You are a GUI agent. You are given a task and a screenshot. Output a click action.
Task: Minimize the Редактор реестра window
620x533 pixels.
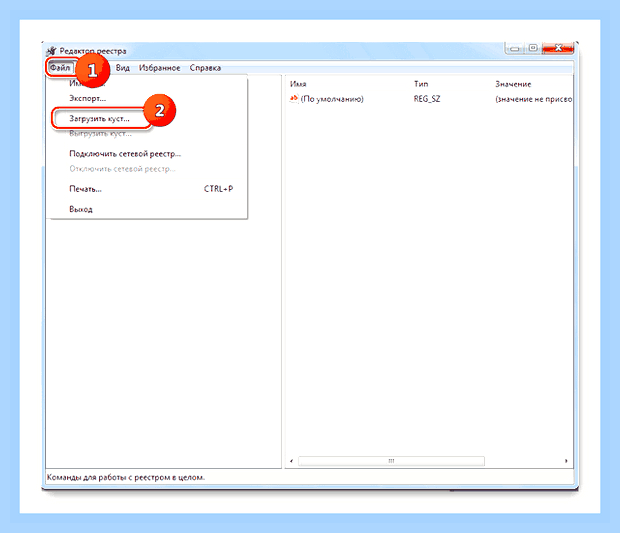coord(515,48)
